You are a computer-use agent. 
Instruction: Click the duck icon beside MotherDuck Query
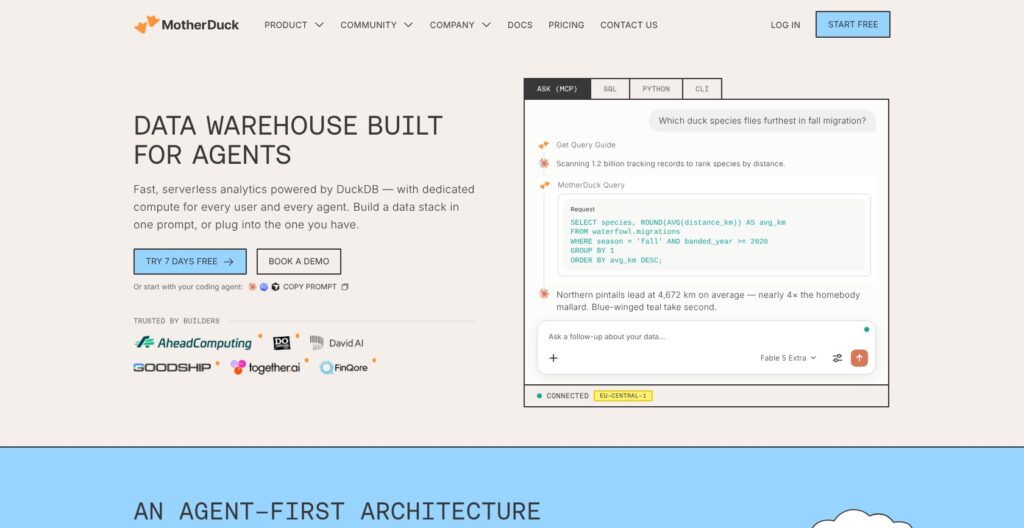tap(545, 186)
